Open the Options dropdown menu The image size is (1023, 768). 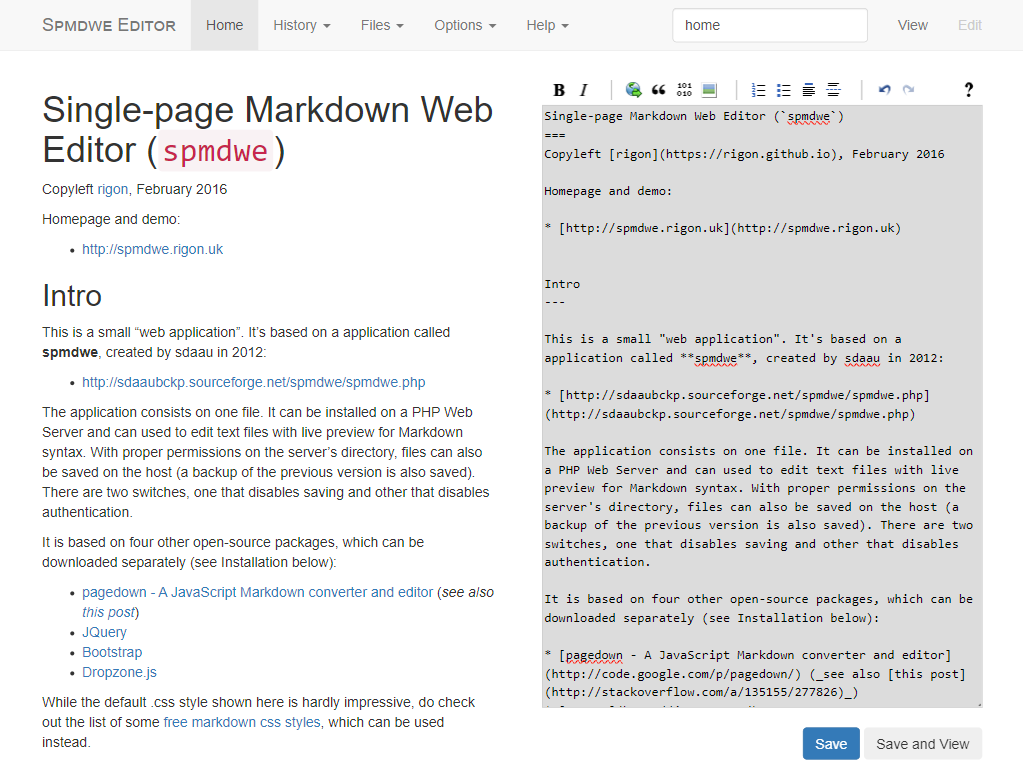point(465,25)
